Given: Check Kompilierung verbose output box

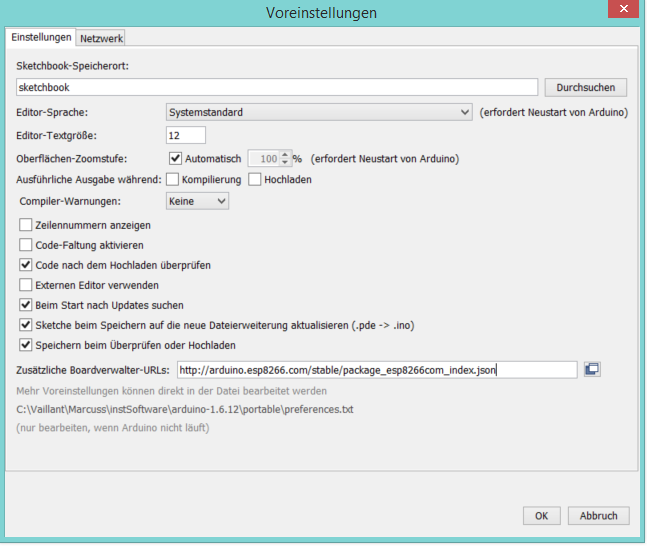Looking at the screenshot, I should (172, 180).
